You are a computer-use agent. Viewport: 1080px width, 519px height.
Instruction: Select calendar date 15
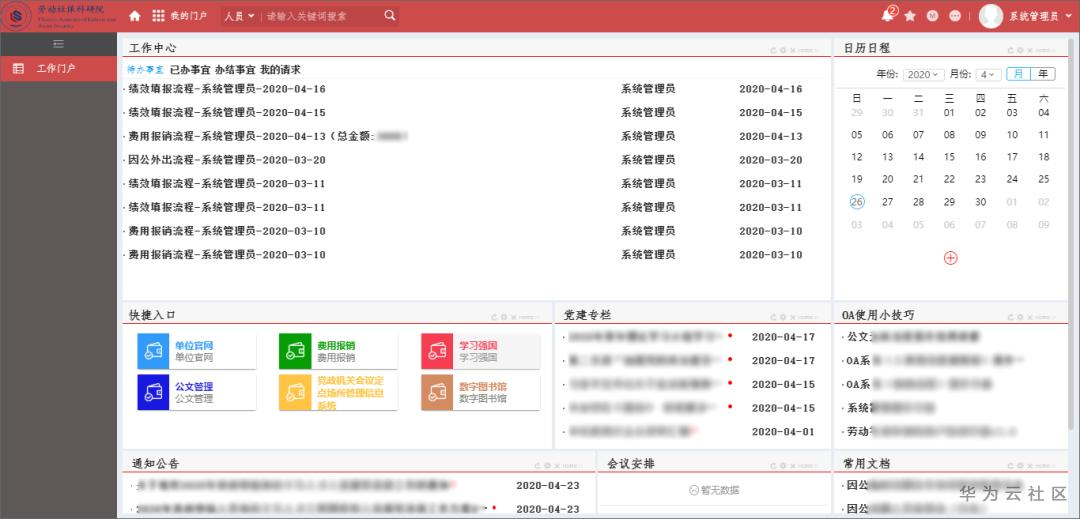tap(949, 157)
